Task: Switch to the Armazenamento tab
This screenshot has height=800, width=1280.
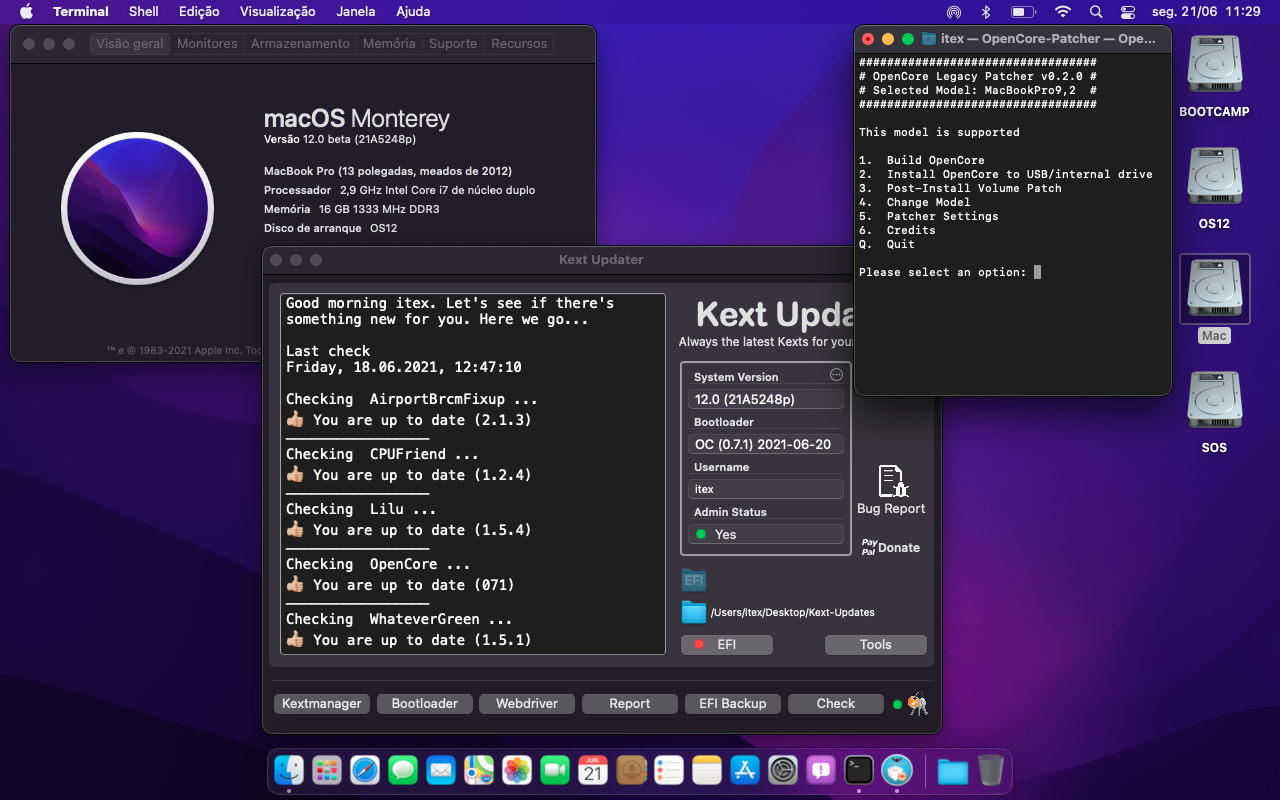Action: (x=300, y=44)
